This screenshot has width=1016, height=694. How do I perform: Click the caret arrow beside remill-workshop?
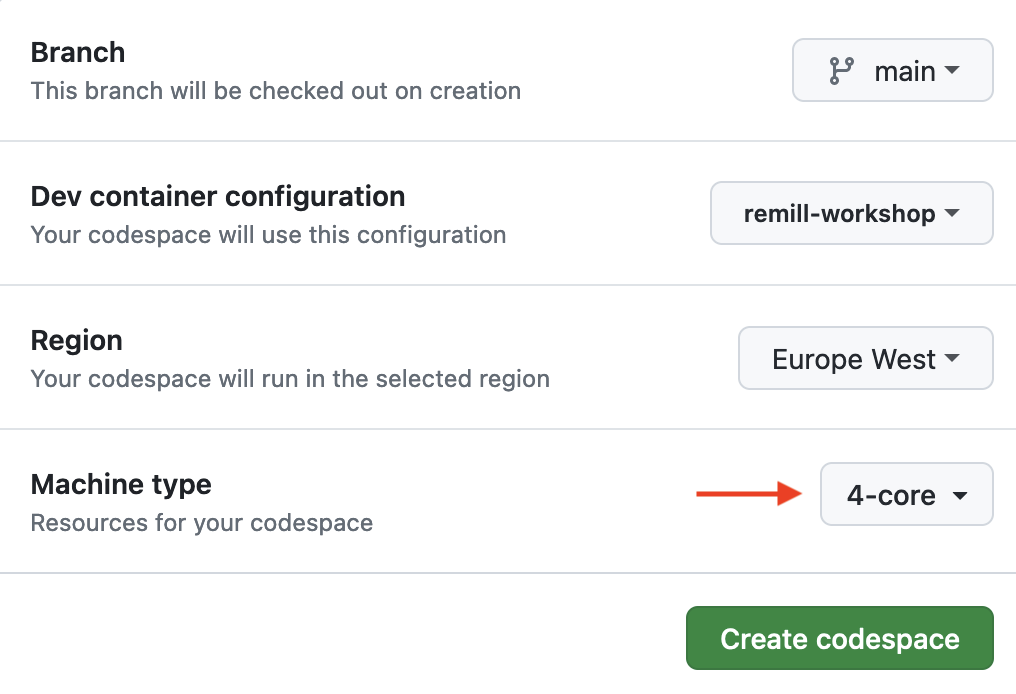(x=952, y=214)
